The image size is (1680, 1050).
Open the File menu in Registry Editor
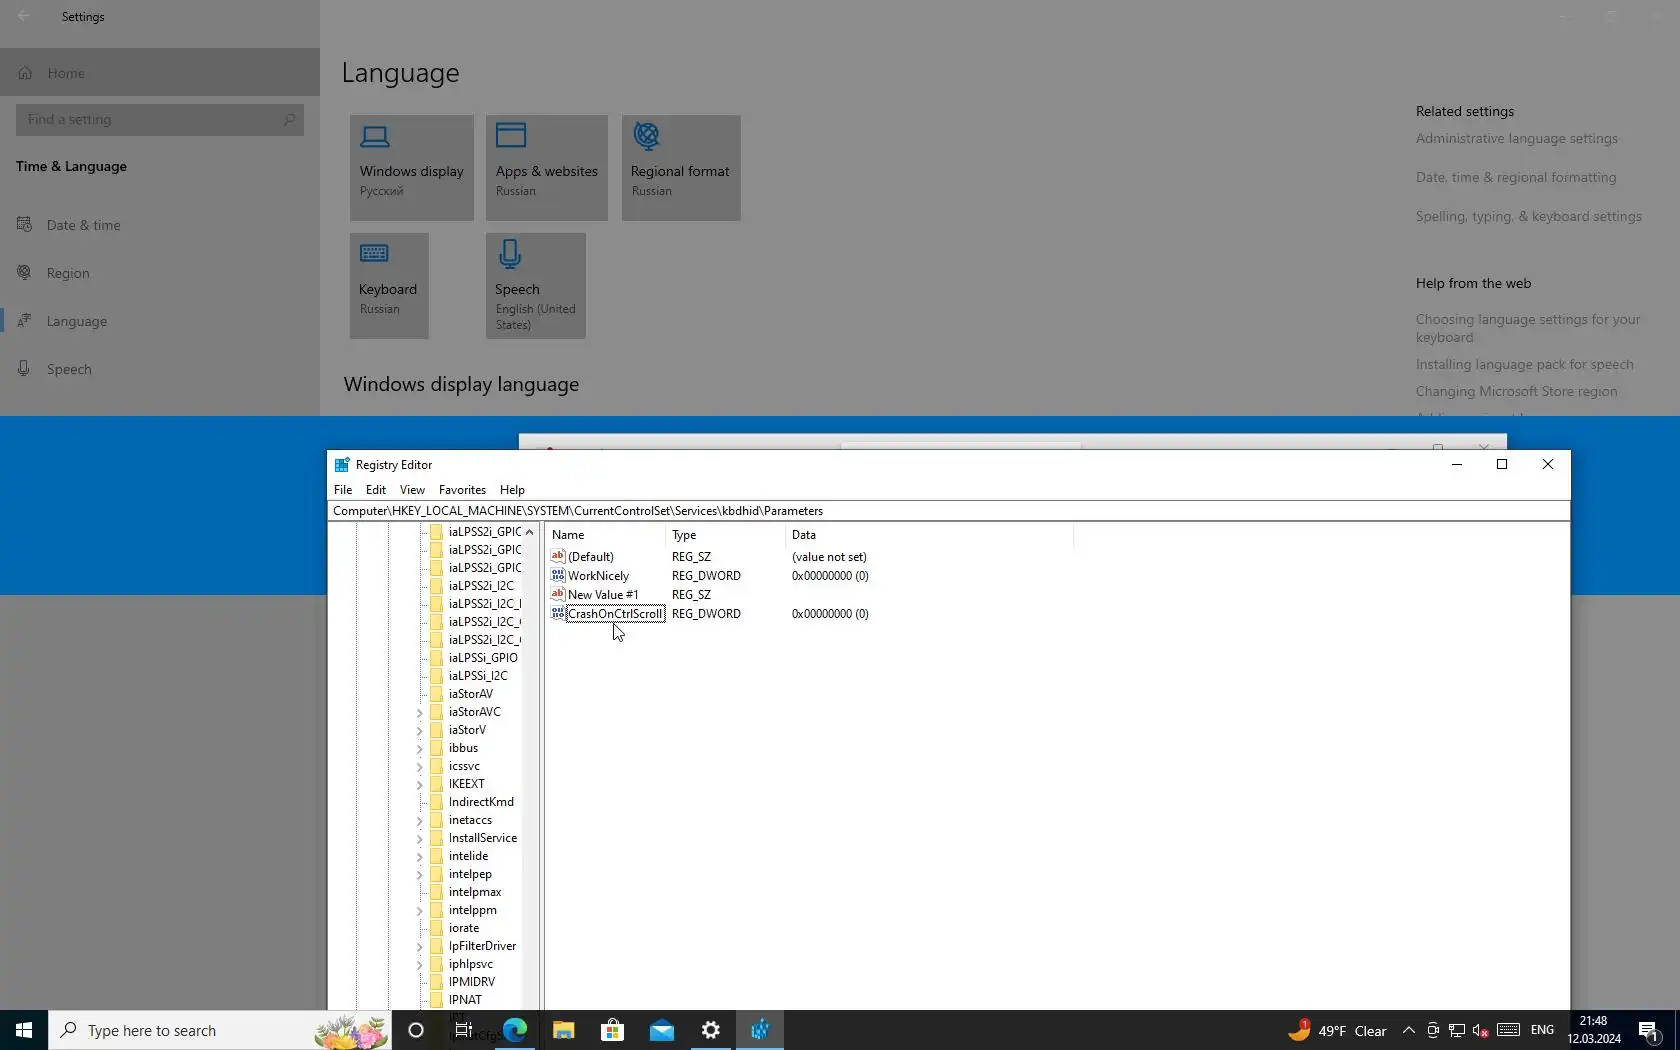point(343,490)
